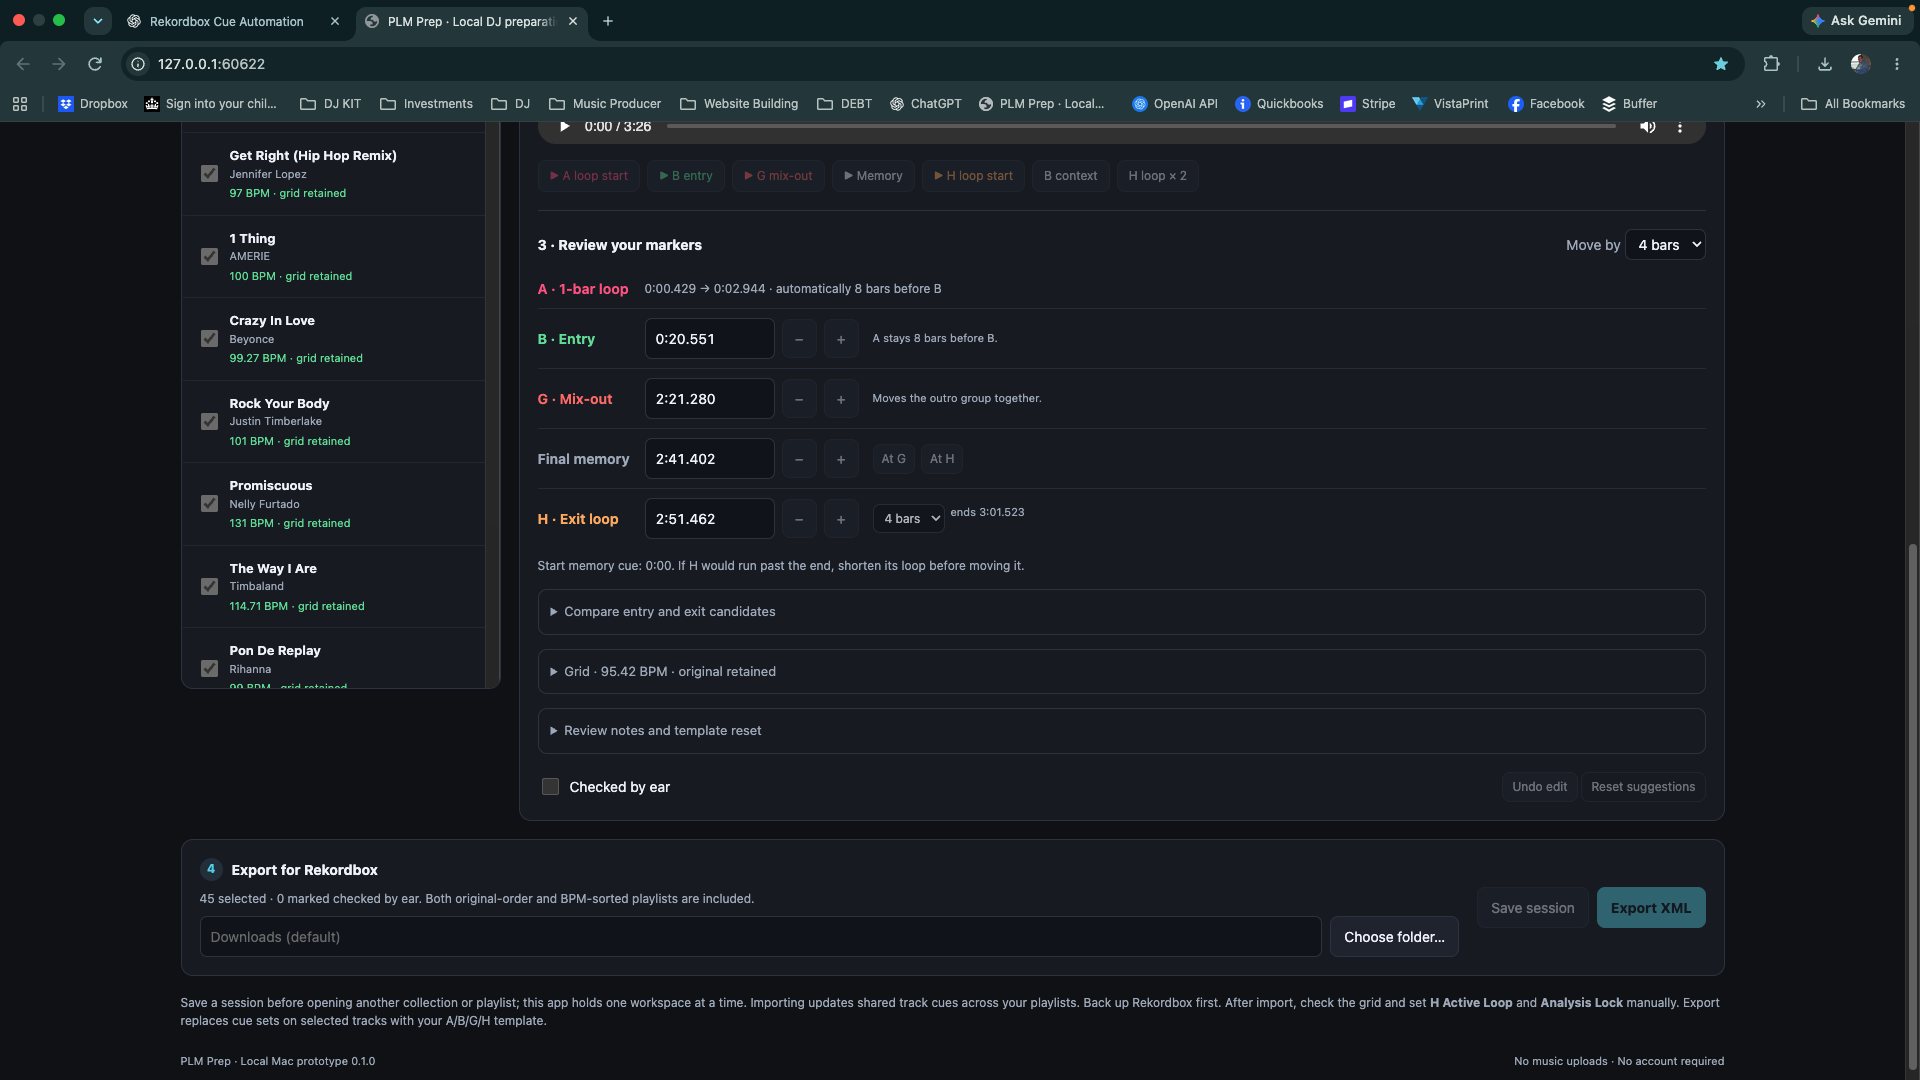
Task: Open the Chrome downloads icon
Action: [1825, 64]
